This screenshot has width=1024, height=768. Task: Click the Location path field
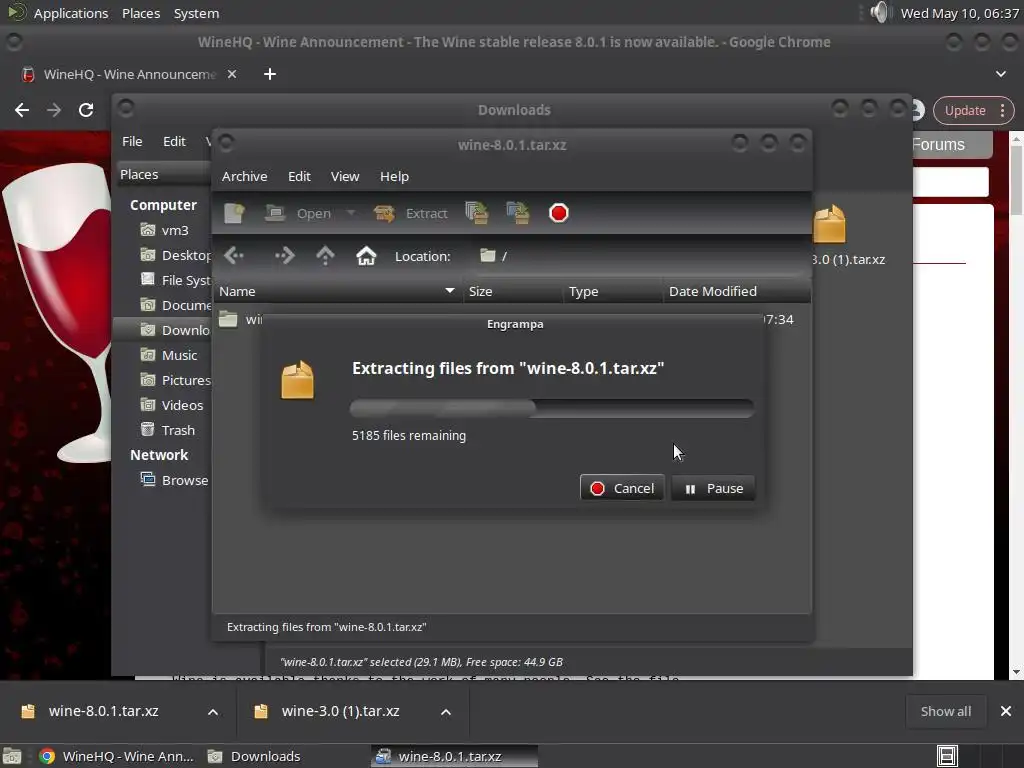tap(640, 256)
